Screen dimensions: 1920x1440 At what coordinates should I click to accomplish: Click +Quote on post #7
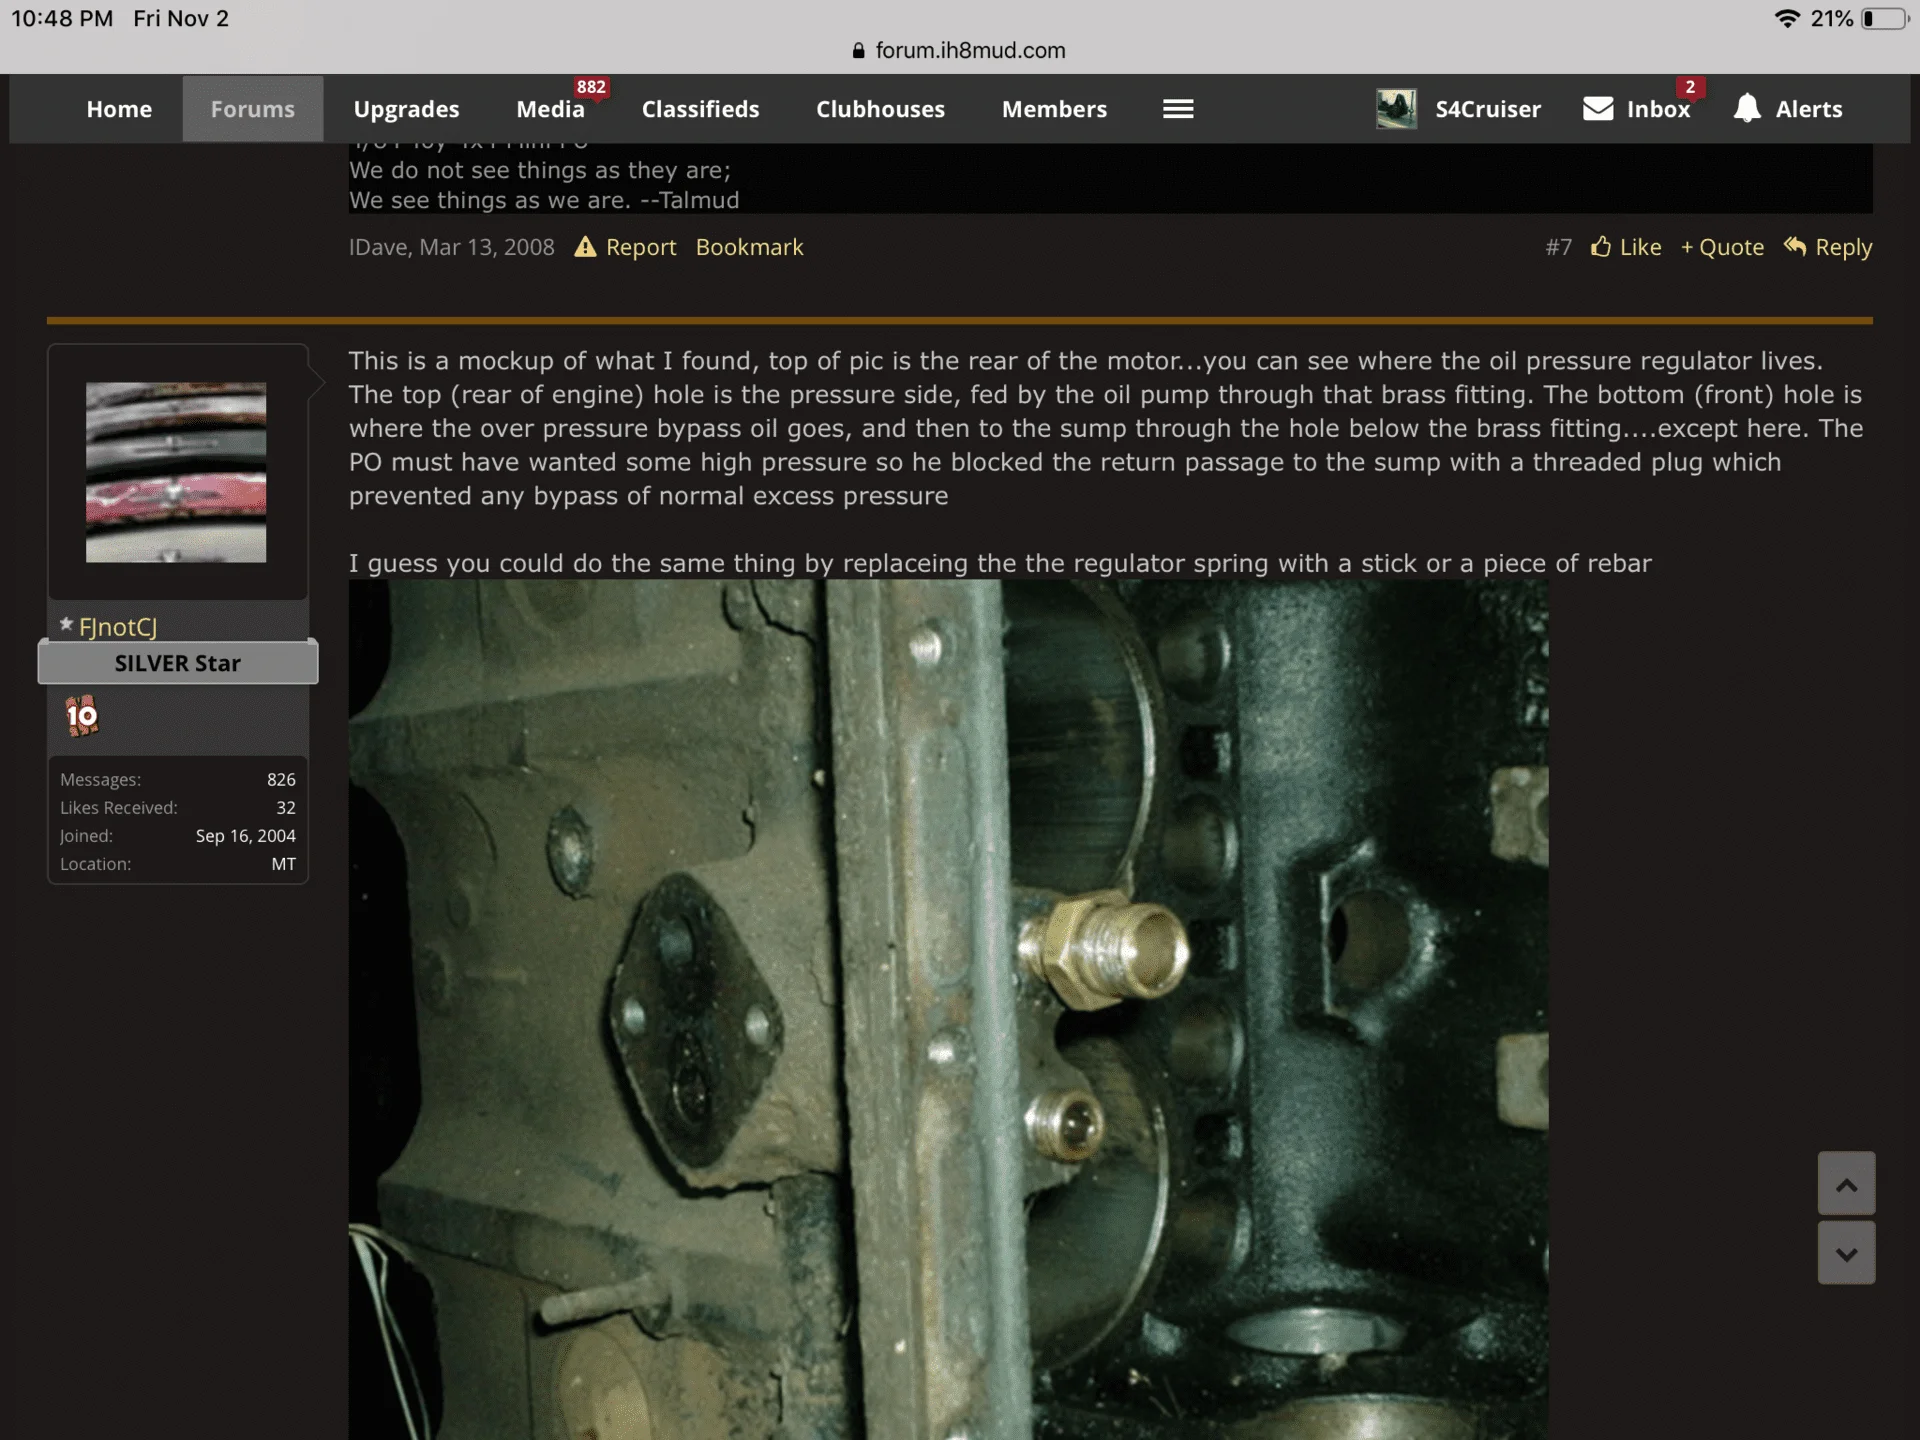coord(1722,247)
